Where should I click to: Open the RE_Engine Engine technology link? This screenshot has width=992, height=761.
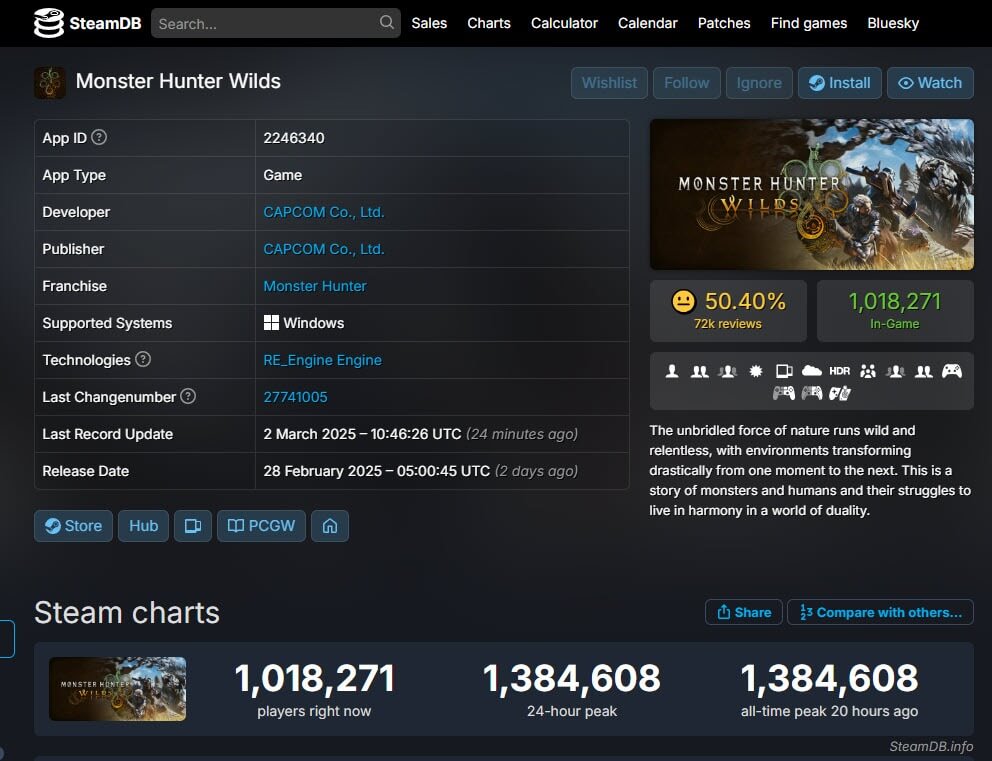coord(323,360)
